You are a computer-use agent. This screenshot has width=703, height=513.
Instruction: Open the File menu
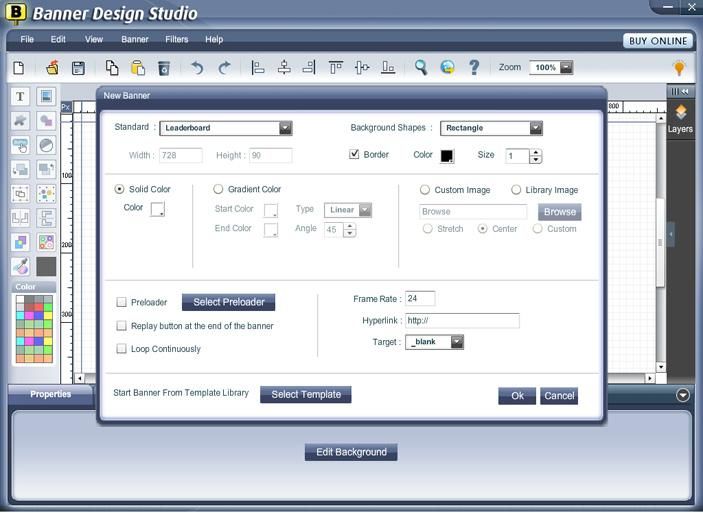pyautogui.click(x=27, y=39)
